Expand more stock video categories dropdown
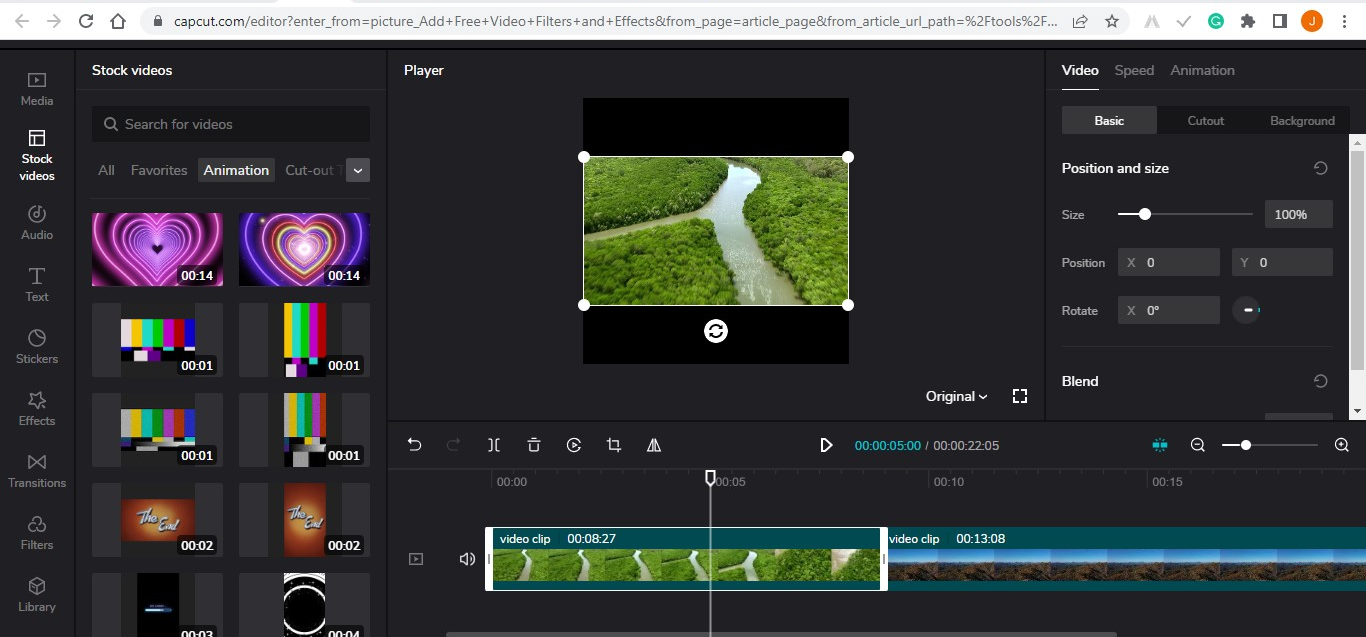Screen dimensions: 1366x637 (x=358, y=170)
